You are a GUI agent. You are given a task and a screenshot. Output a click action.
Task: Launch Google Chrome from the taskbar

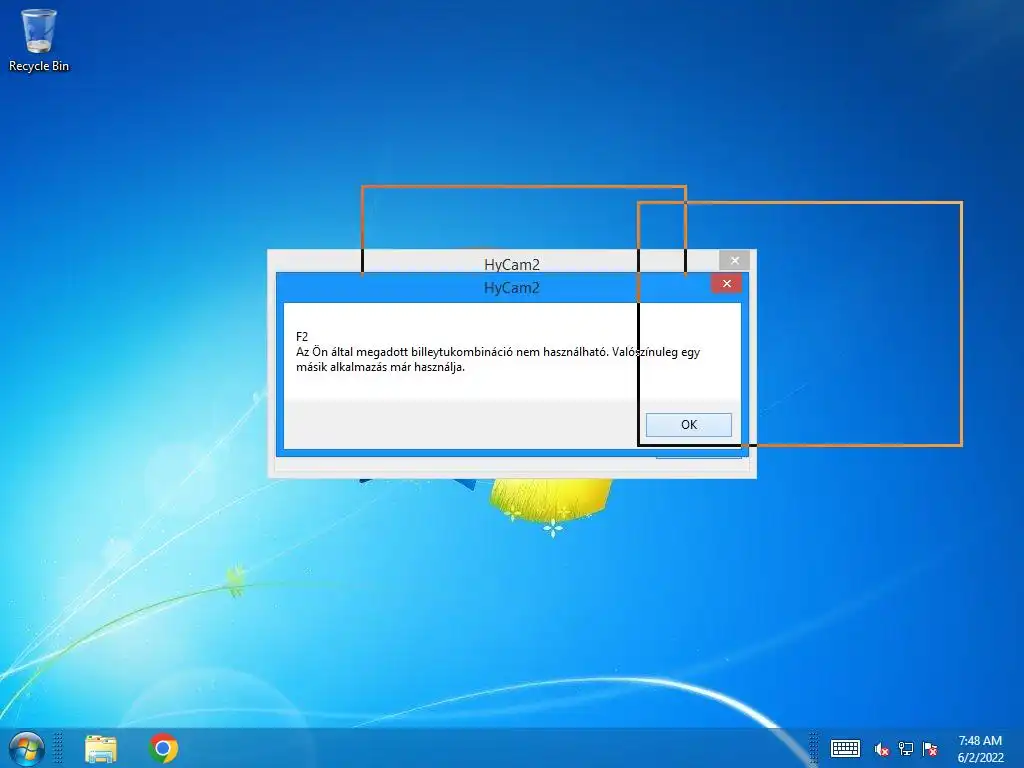point(163,748)
